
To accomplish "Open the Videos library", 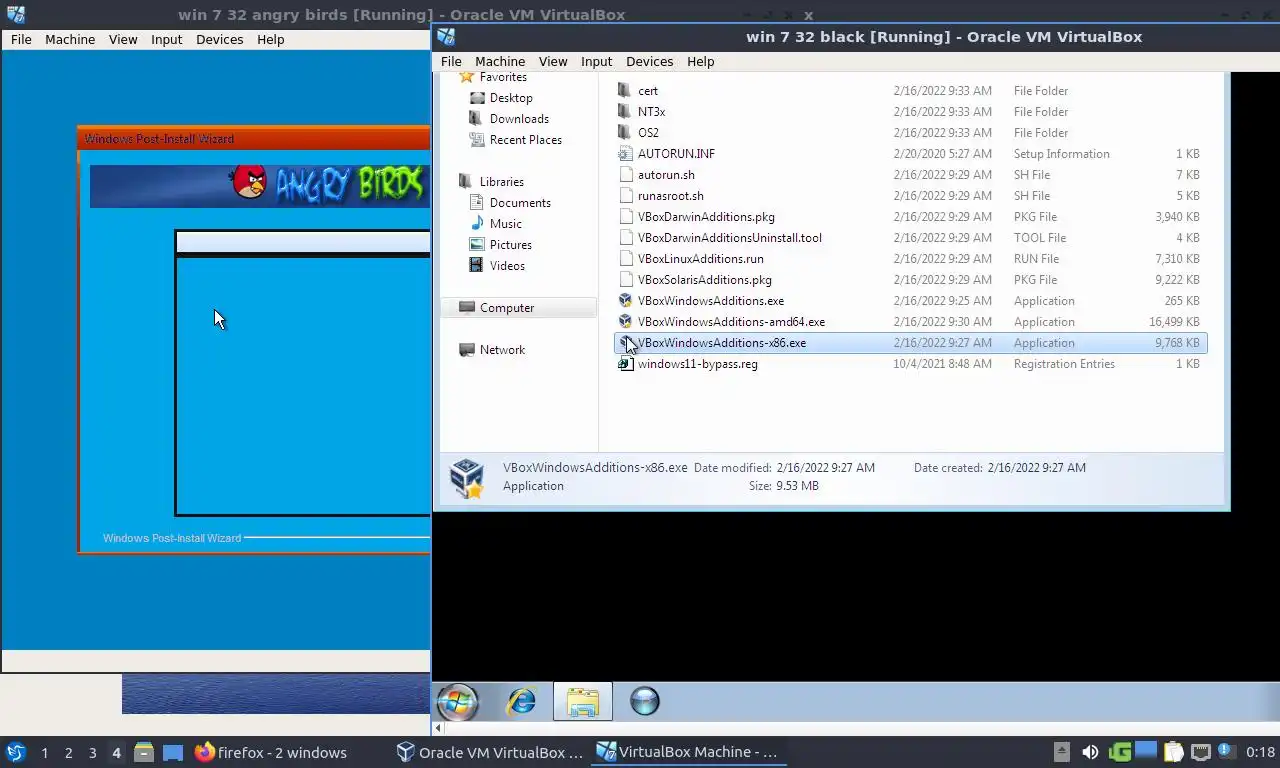I will click(x=507, y=266).
